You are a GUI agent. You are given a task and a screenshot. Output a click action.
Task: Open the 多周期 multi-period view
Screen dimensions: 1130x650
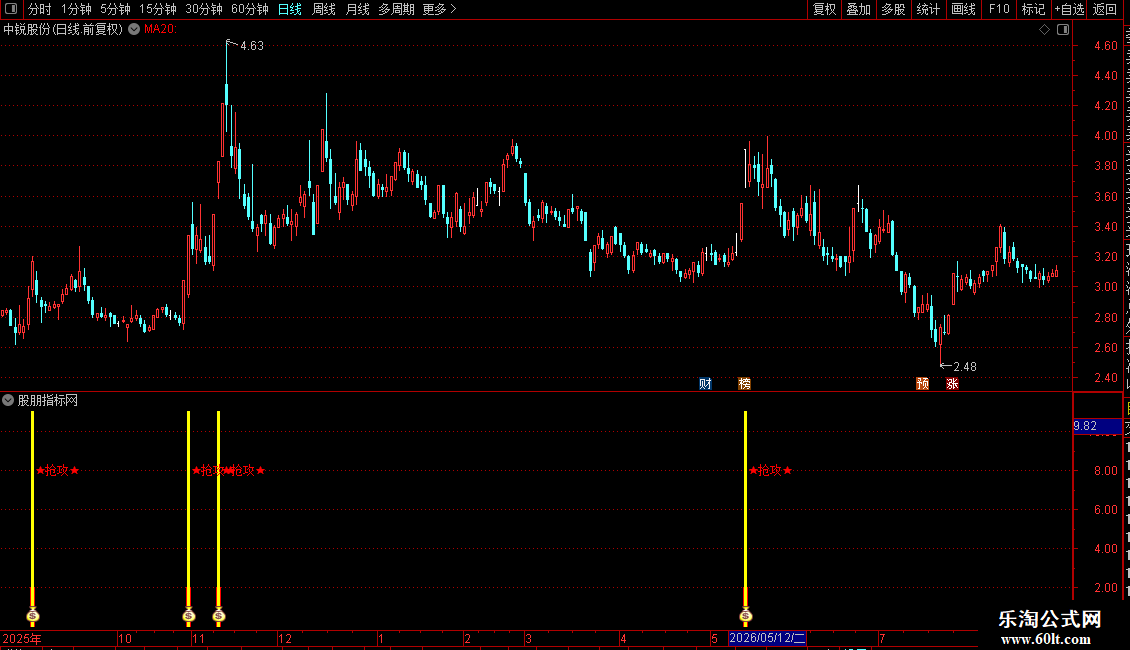point(396,9)
